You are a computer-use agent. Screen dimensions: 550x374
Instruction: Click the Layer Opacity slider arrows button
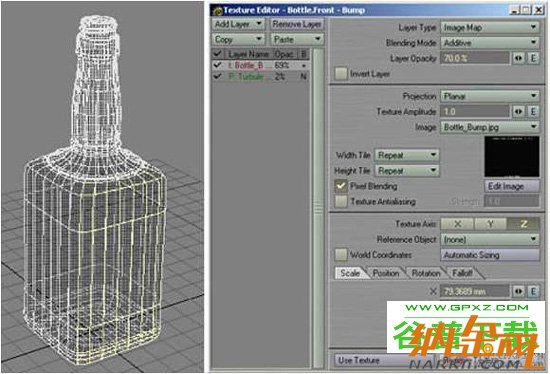pyautogui.click(x=518, y=58)
